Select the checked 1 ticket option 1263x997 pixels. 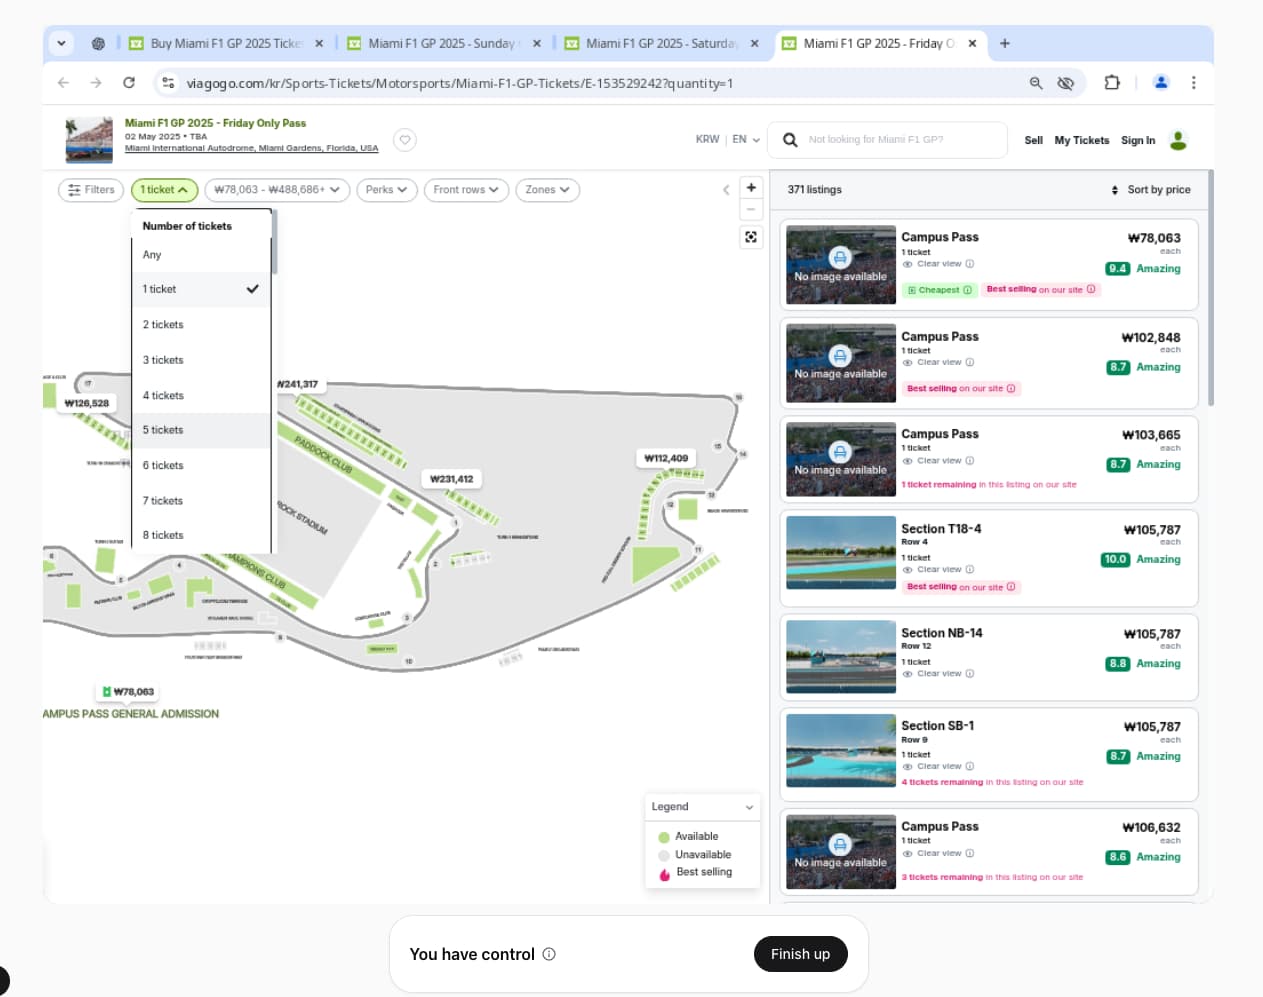[201, 289]
